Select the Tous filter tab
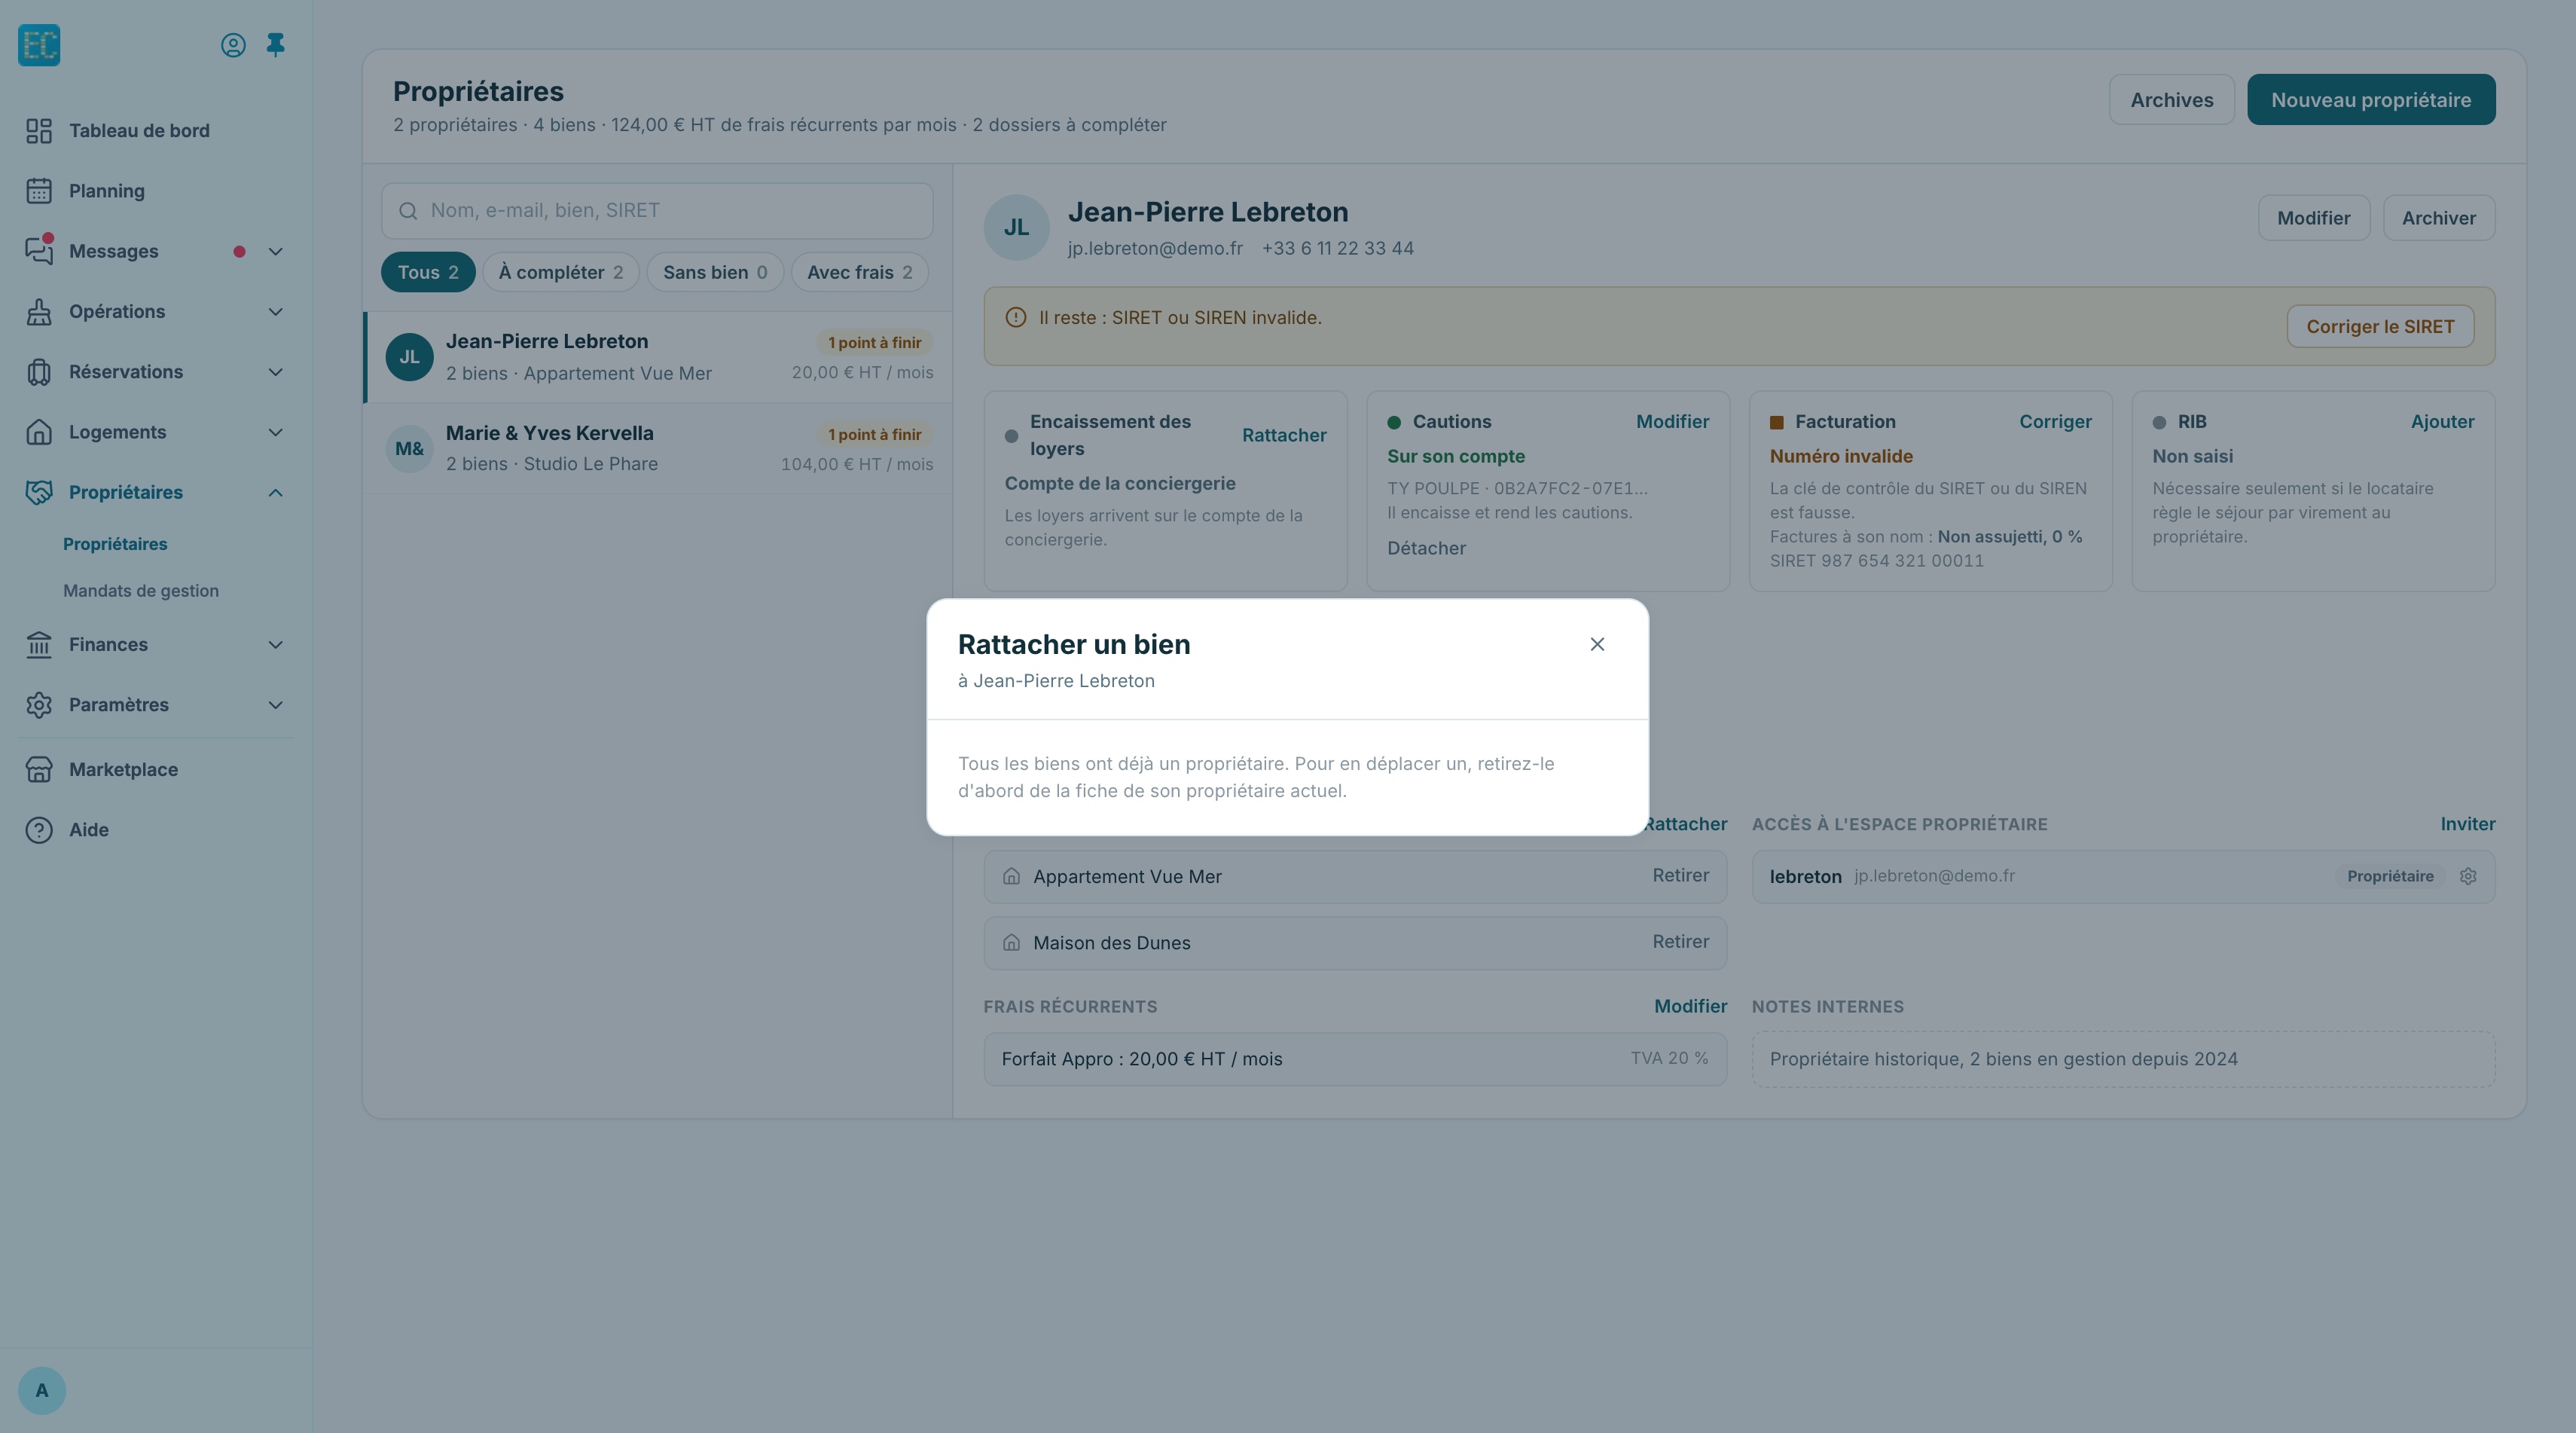The height and width of the screenshot is (1433, 2576). pos(428,272)
